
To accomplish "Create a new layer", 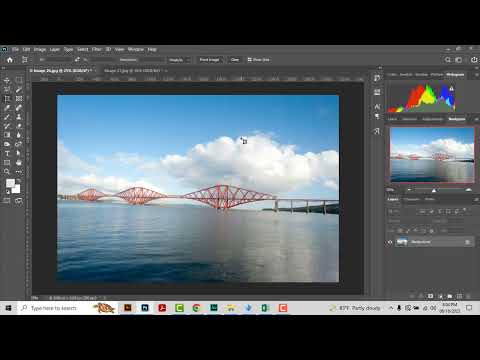I will 459,296.
